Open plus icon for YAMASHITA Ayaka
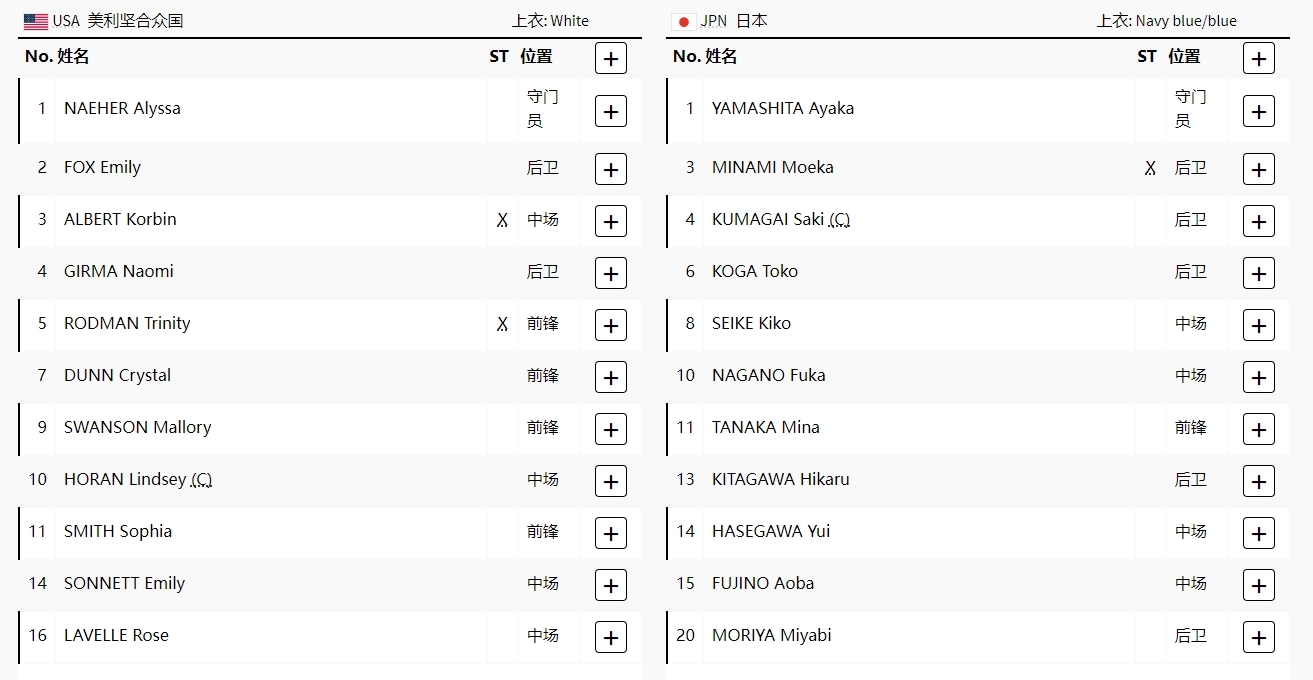This screenshot has width=1313, height=680. coord(1259,111)
